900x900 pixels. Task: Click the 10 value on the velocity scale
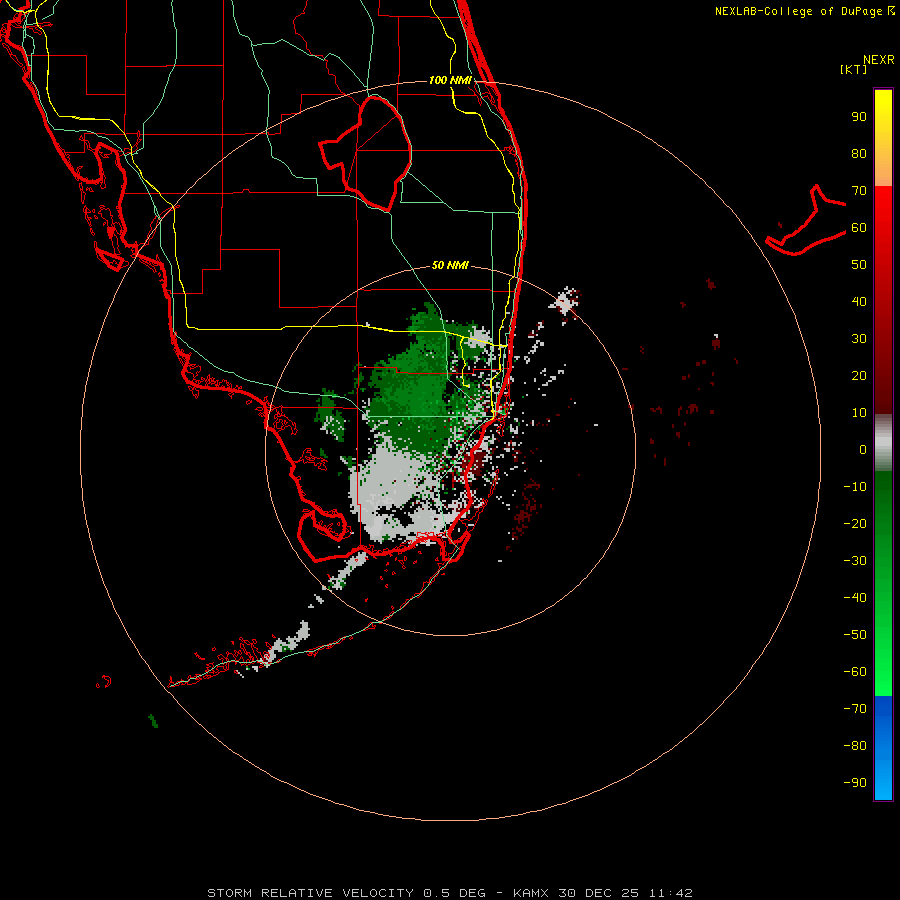coord(859,413)
